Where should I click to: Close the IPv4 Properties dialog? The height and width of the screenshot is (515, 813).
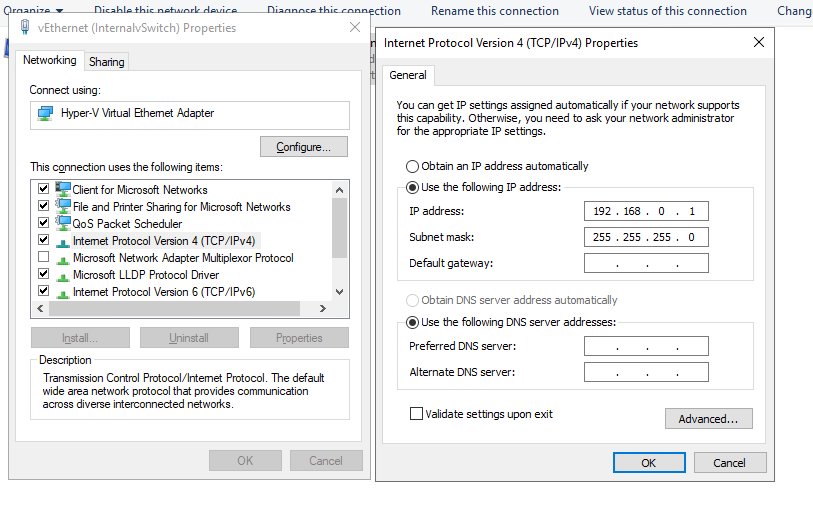[x=759, y=43]
